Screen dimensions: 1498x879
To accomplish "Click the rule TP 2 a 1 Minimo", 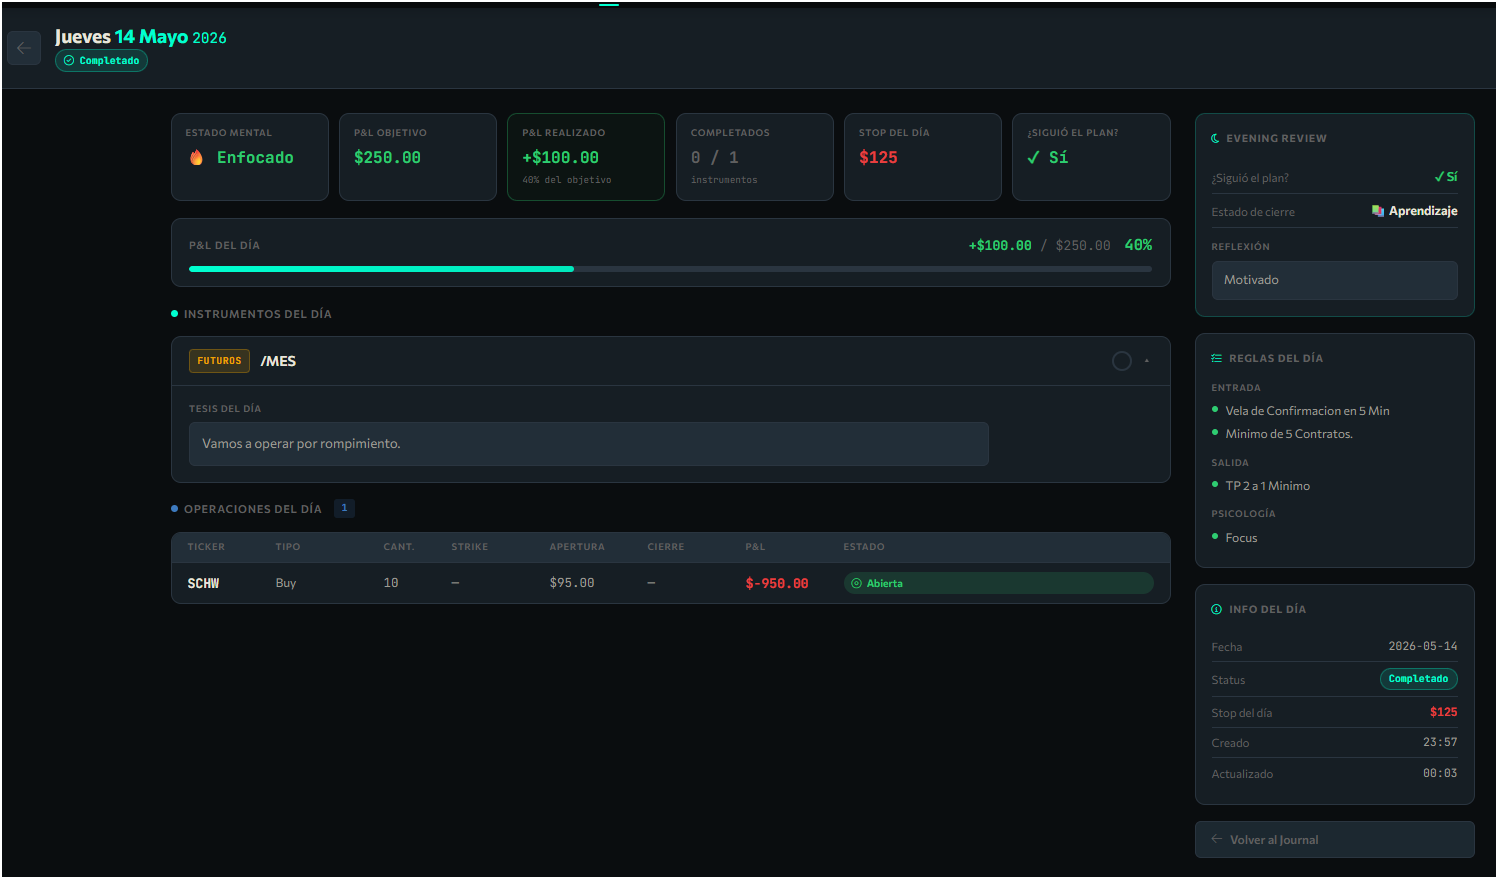I will pyautogui.click(x=1267, y=486).
